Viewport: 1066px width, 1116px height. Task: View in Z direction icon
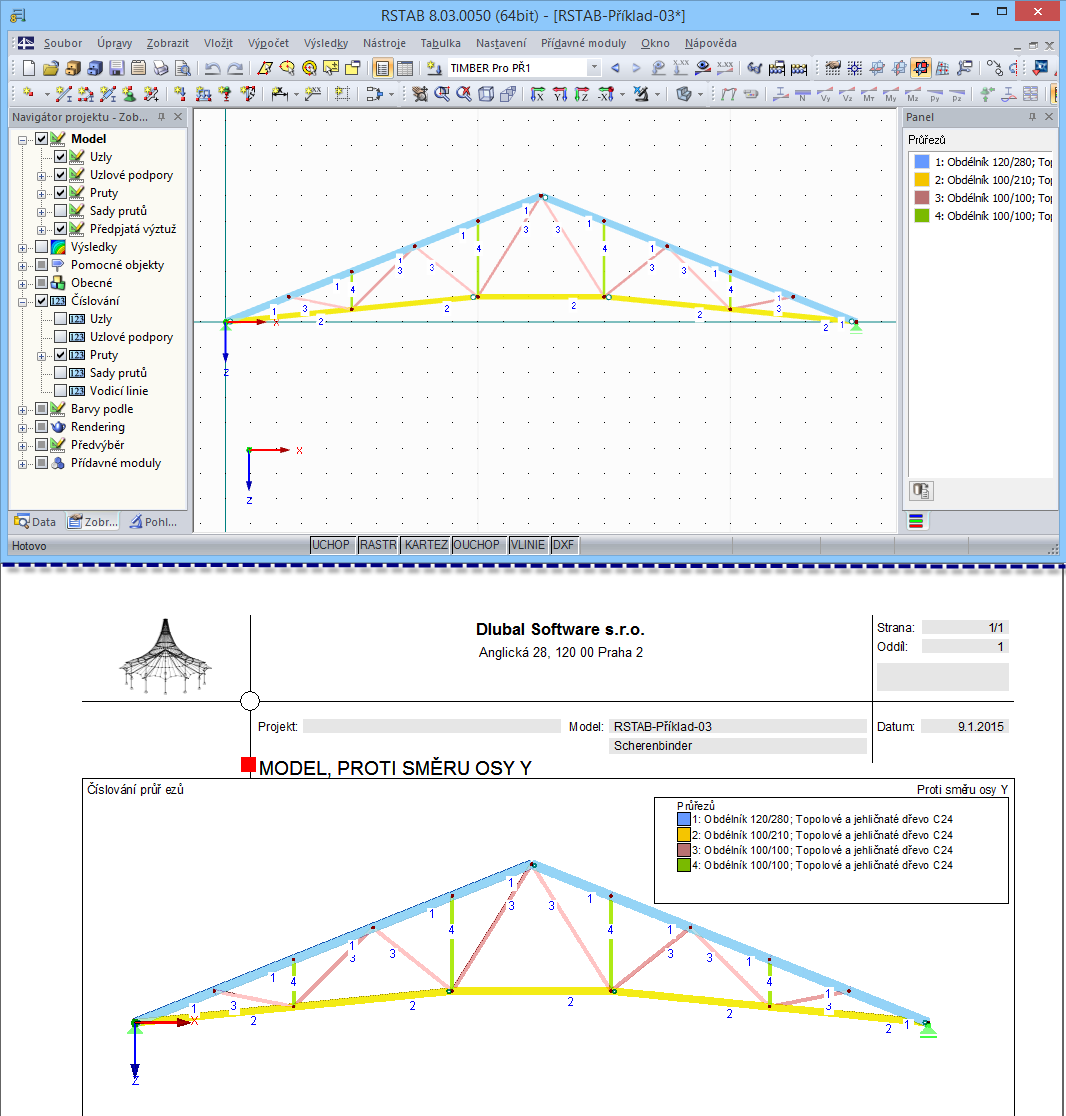click(x=582, y=94)
